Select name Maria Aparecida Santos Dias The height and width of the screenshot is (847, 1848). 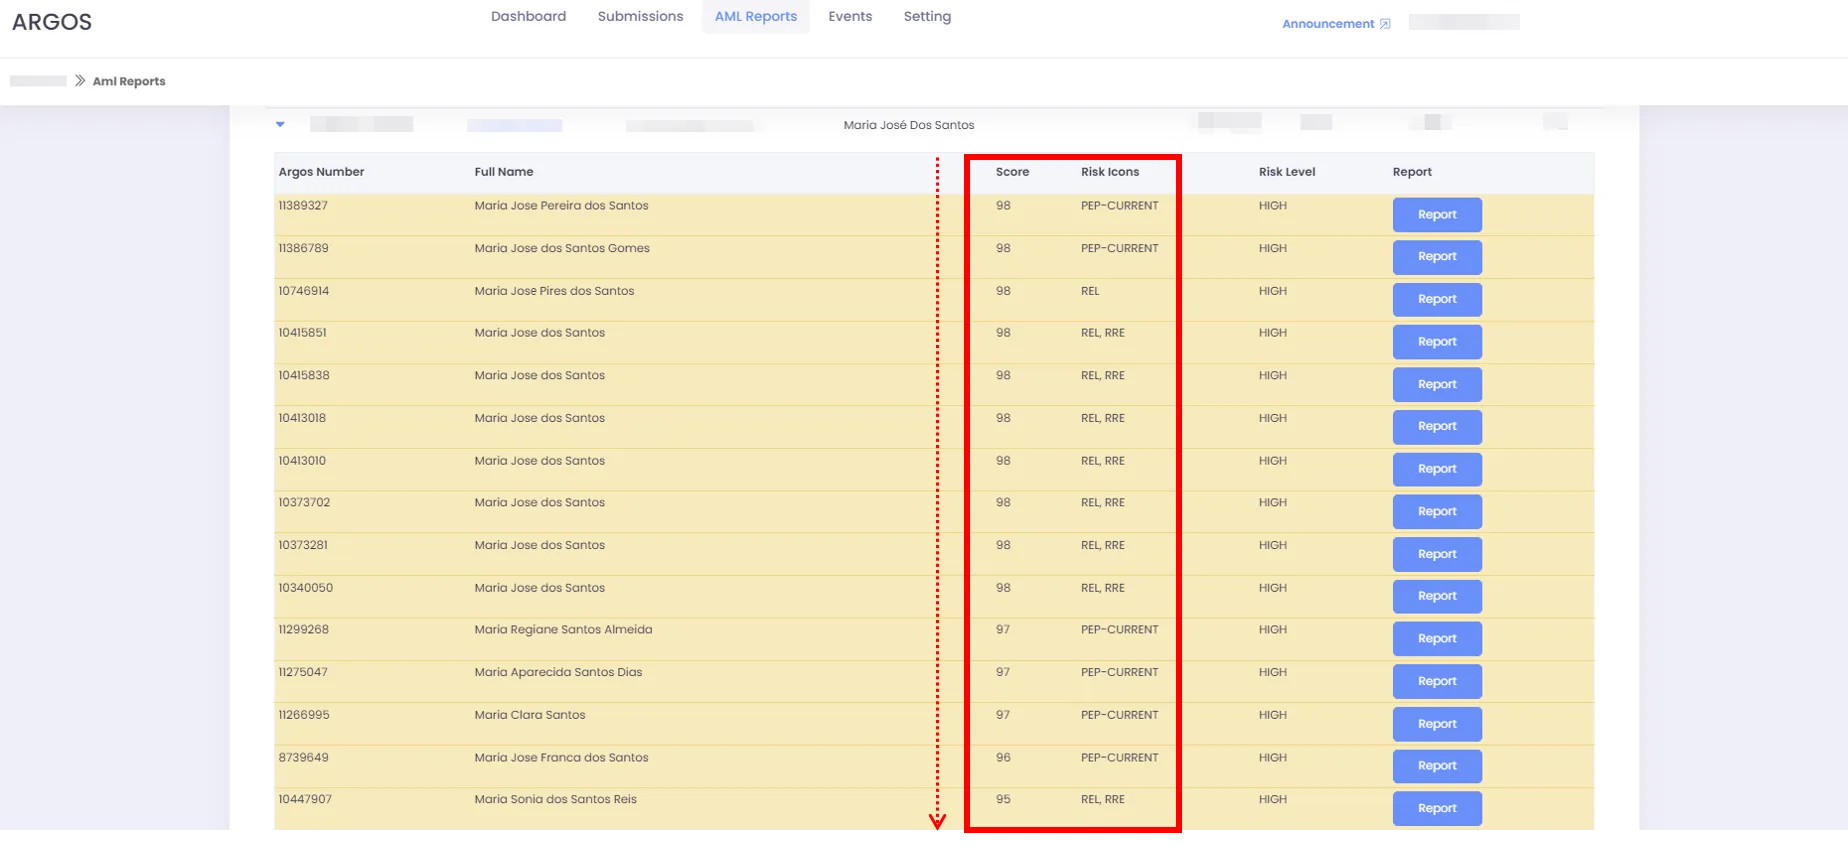click(558, 673)
